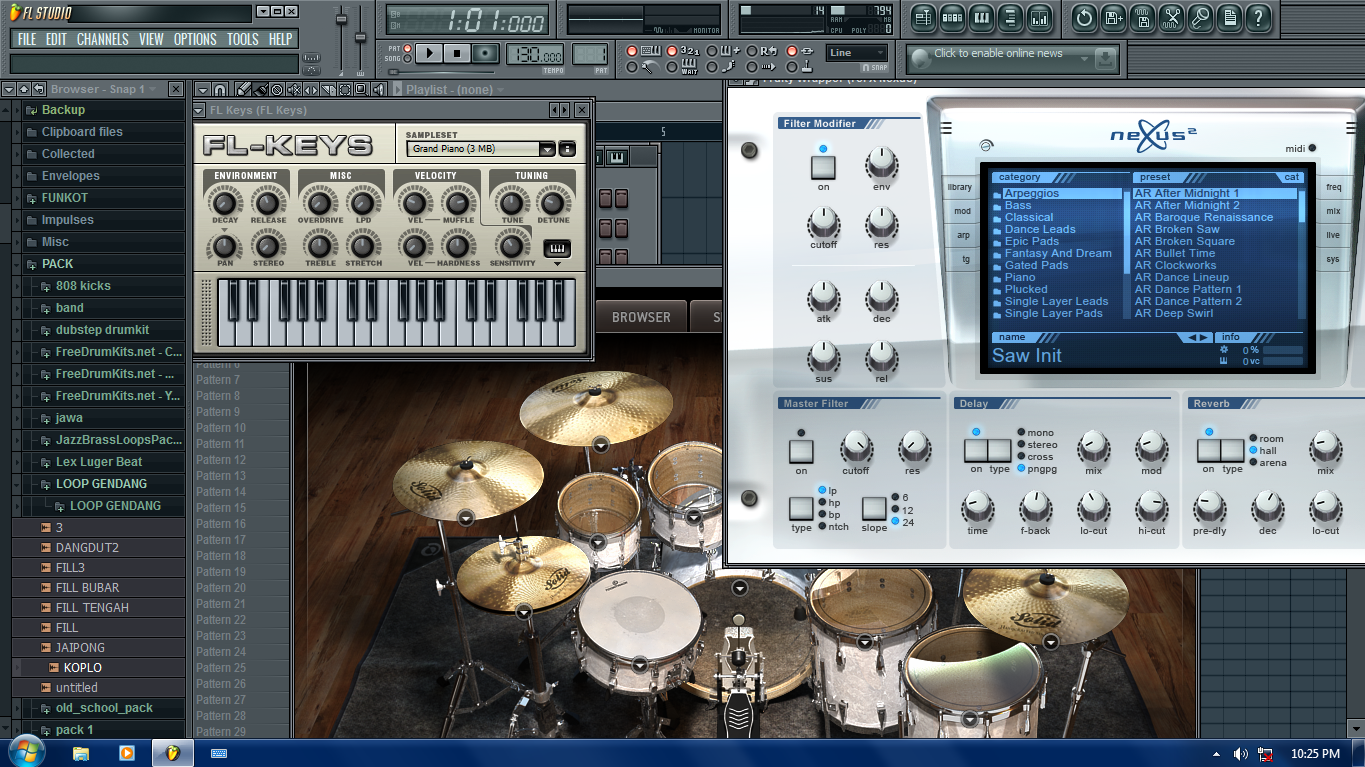Click the Play button in transport
1365x767 pixels.
point(430,53)
